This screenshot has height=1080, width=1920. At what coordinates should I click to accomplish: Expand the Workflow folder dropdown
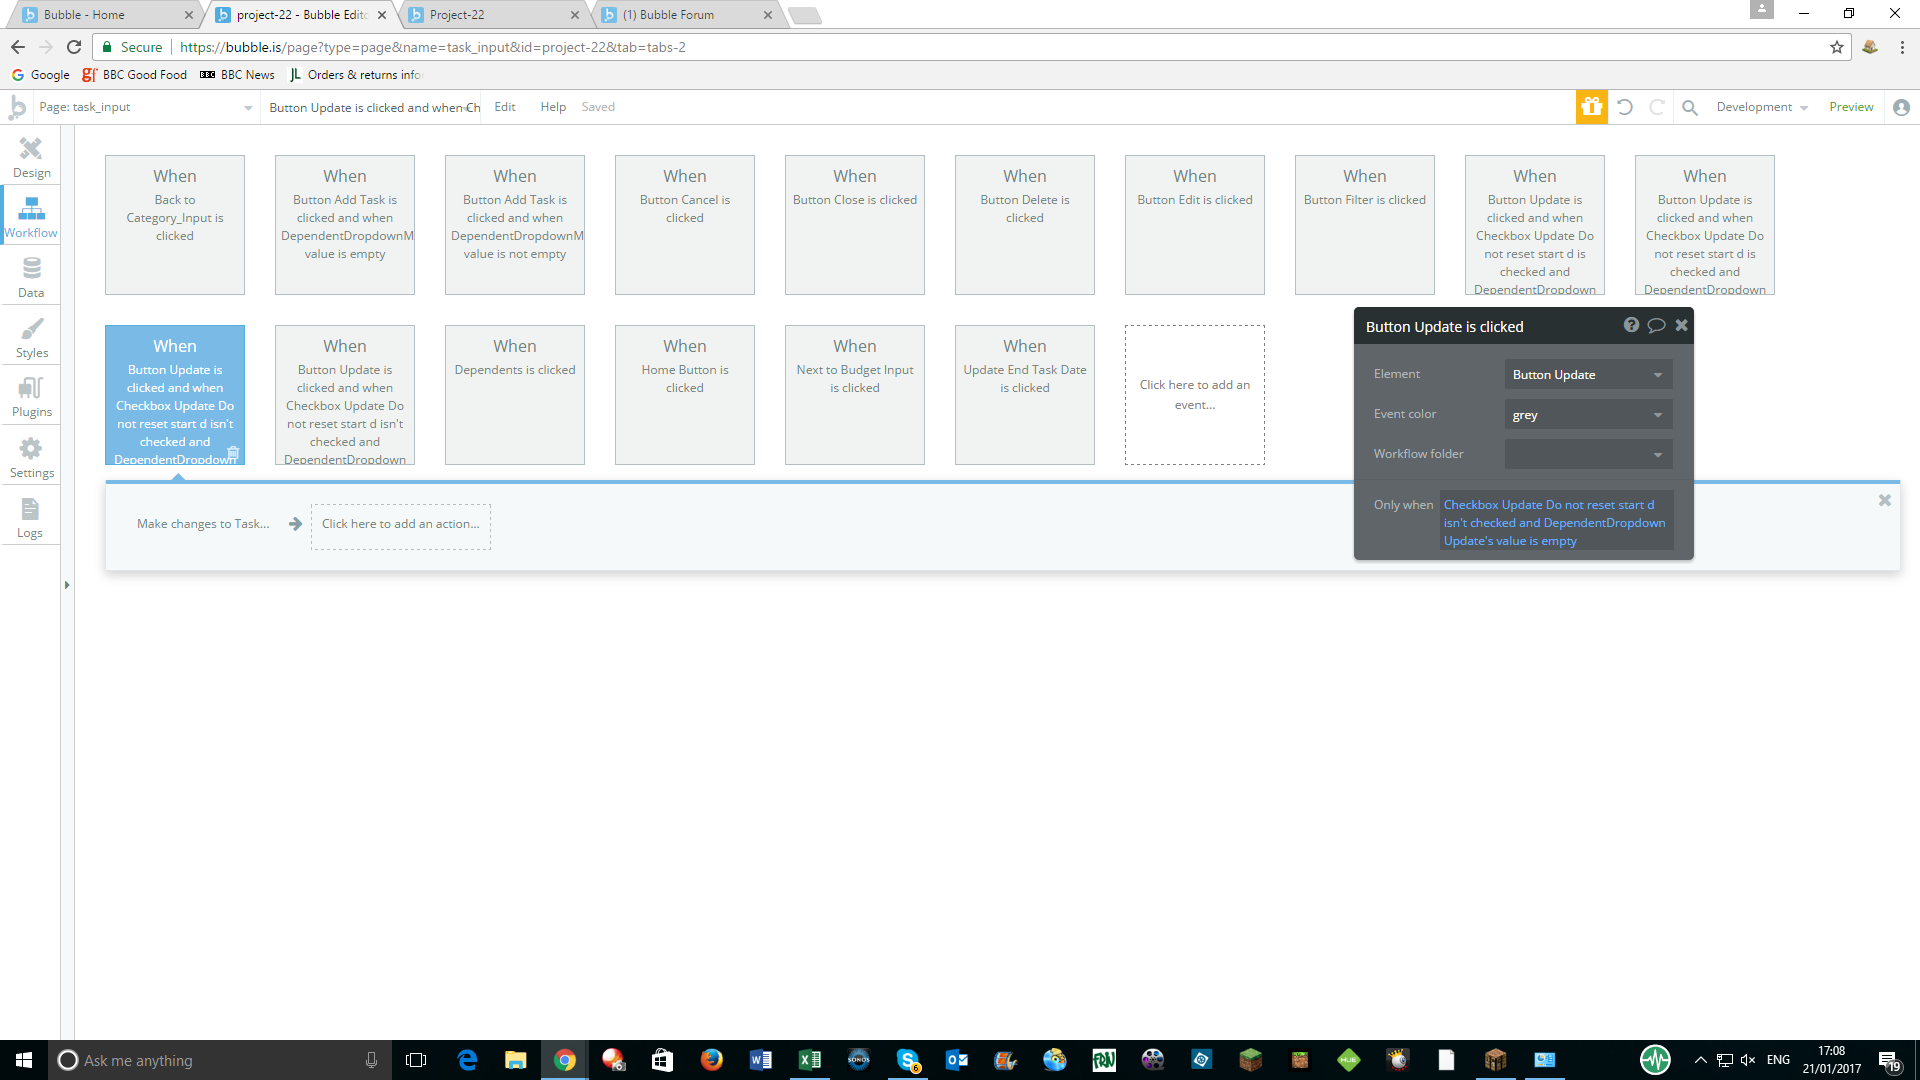1587,455
